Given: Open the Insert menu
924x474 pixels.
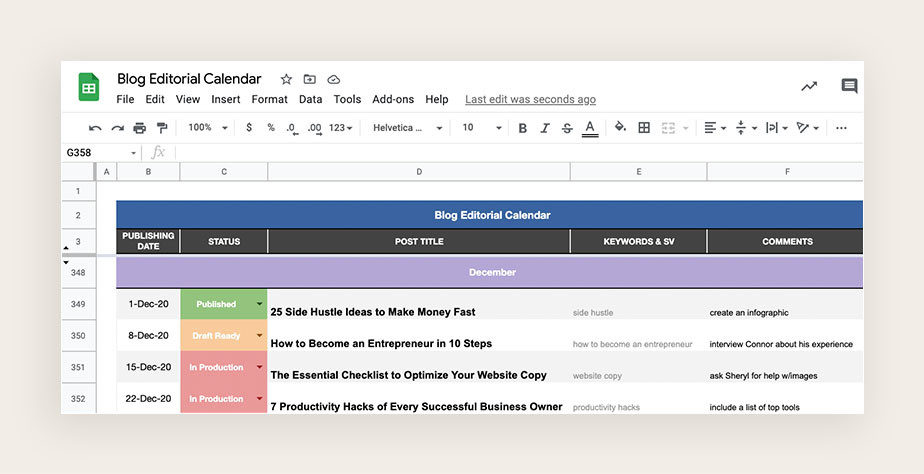Looking at the screenshot, I should tap(226, 99).
